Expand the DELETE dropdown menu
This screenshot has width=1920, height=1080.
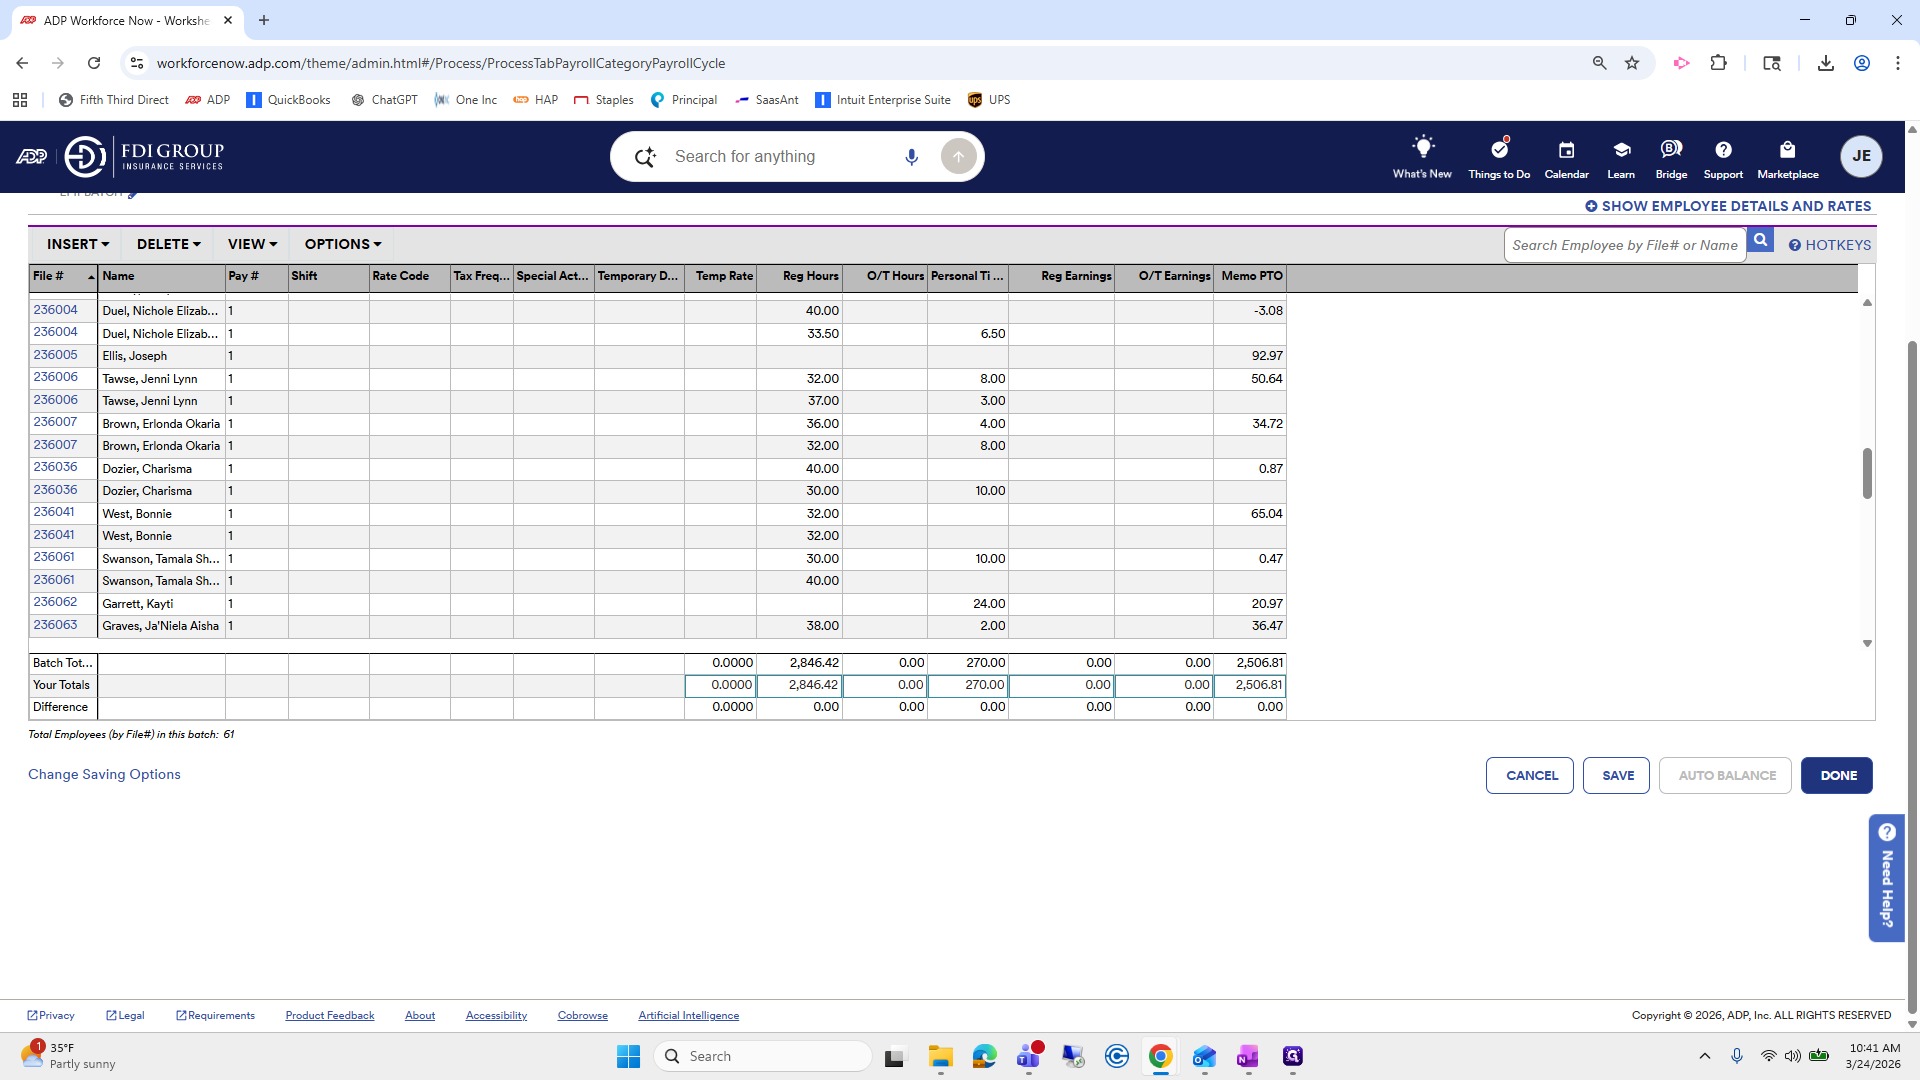pos(169,244)
